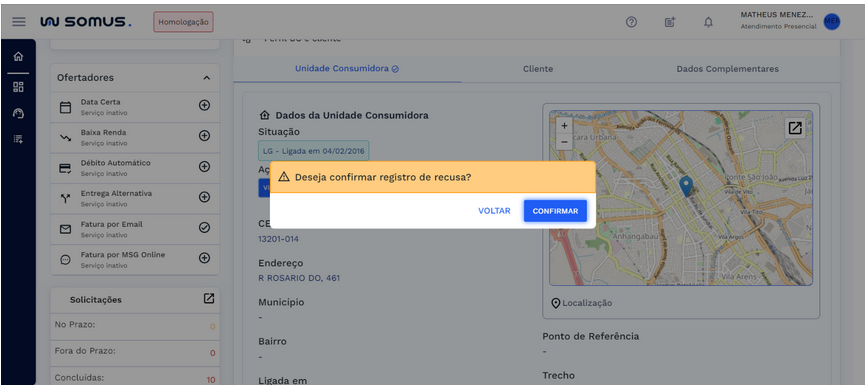Switch to the Cliente tab
Screen dimensions: 865x387
click(x=538, y=69)
